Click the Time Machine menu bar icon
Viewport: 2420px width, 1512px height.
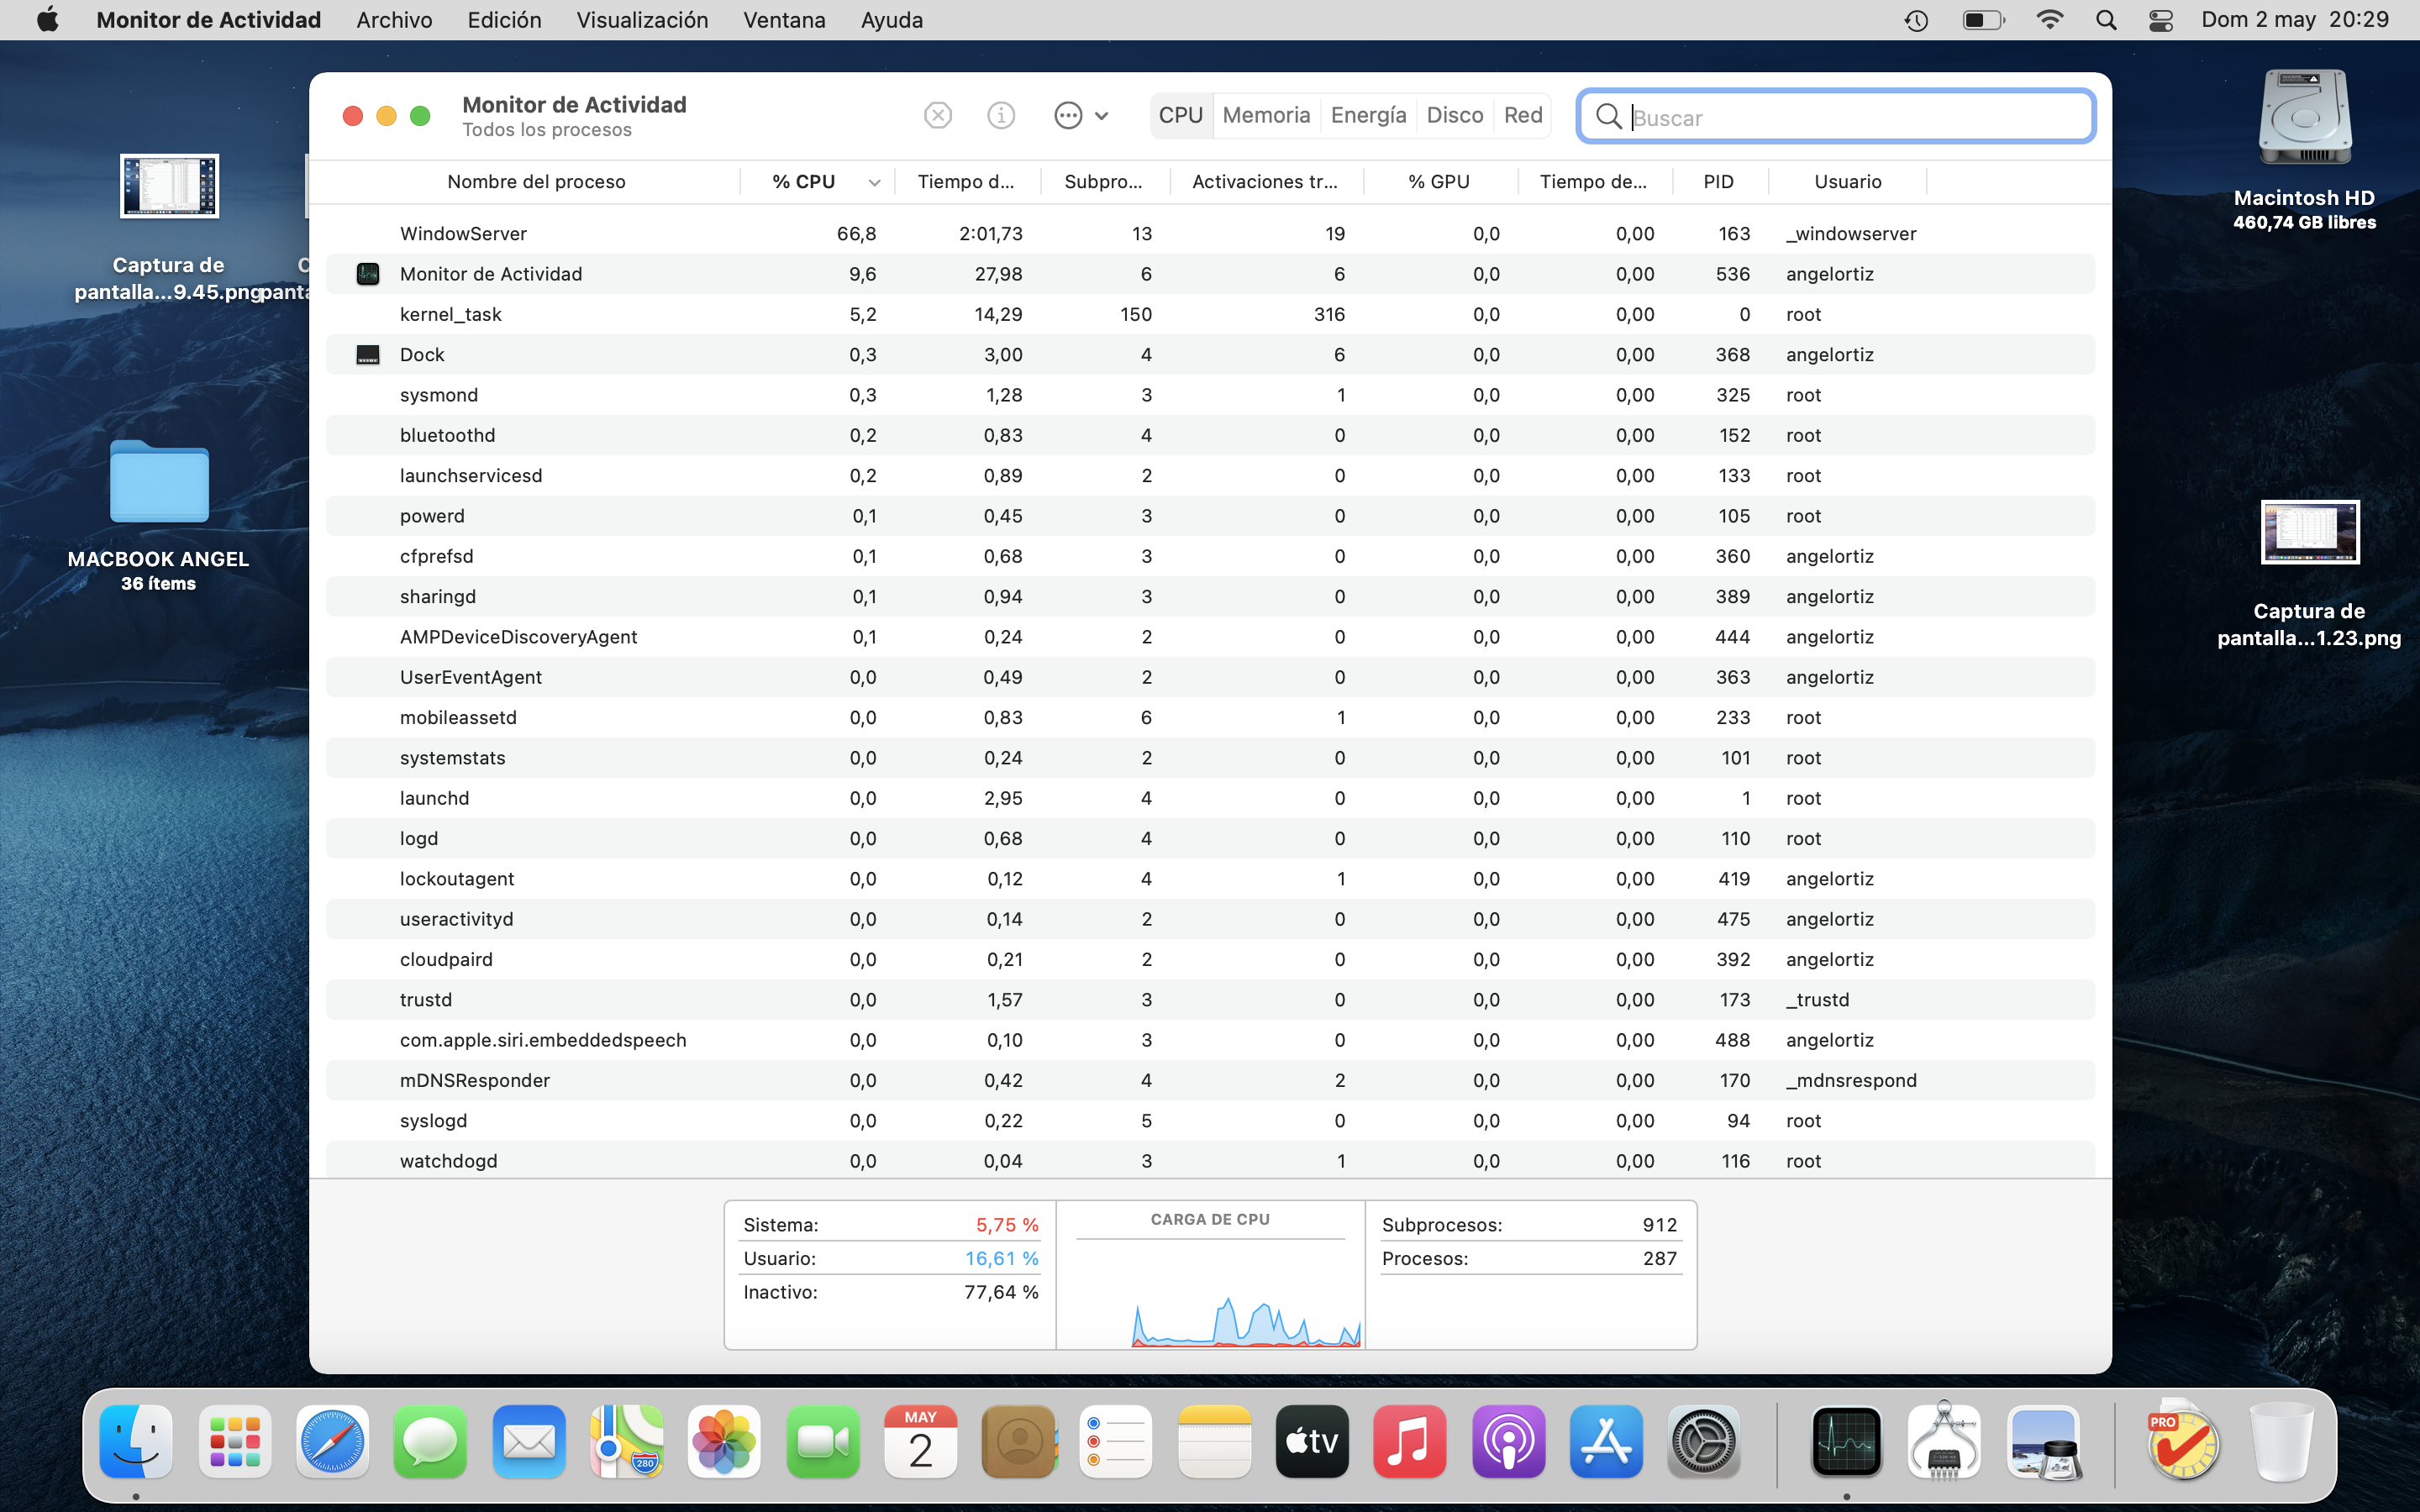tap(1915, 20)
